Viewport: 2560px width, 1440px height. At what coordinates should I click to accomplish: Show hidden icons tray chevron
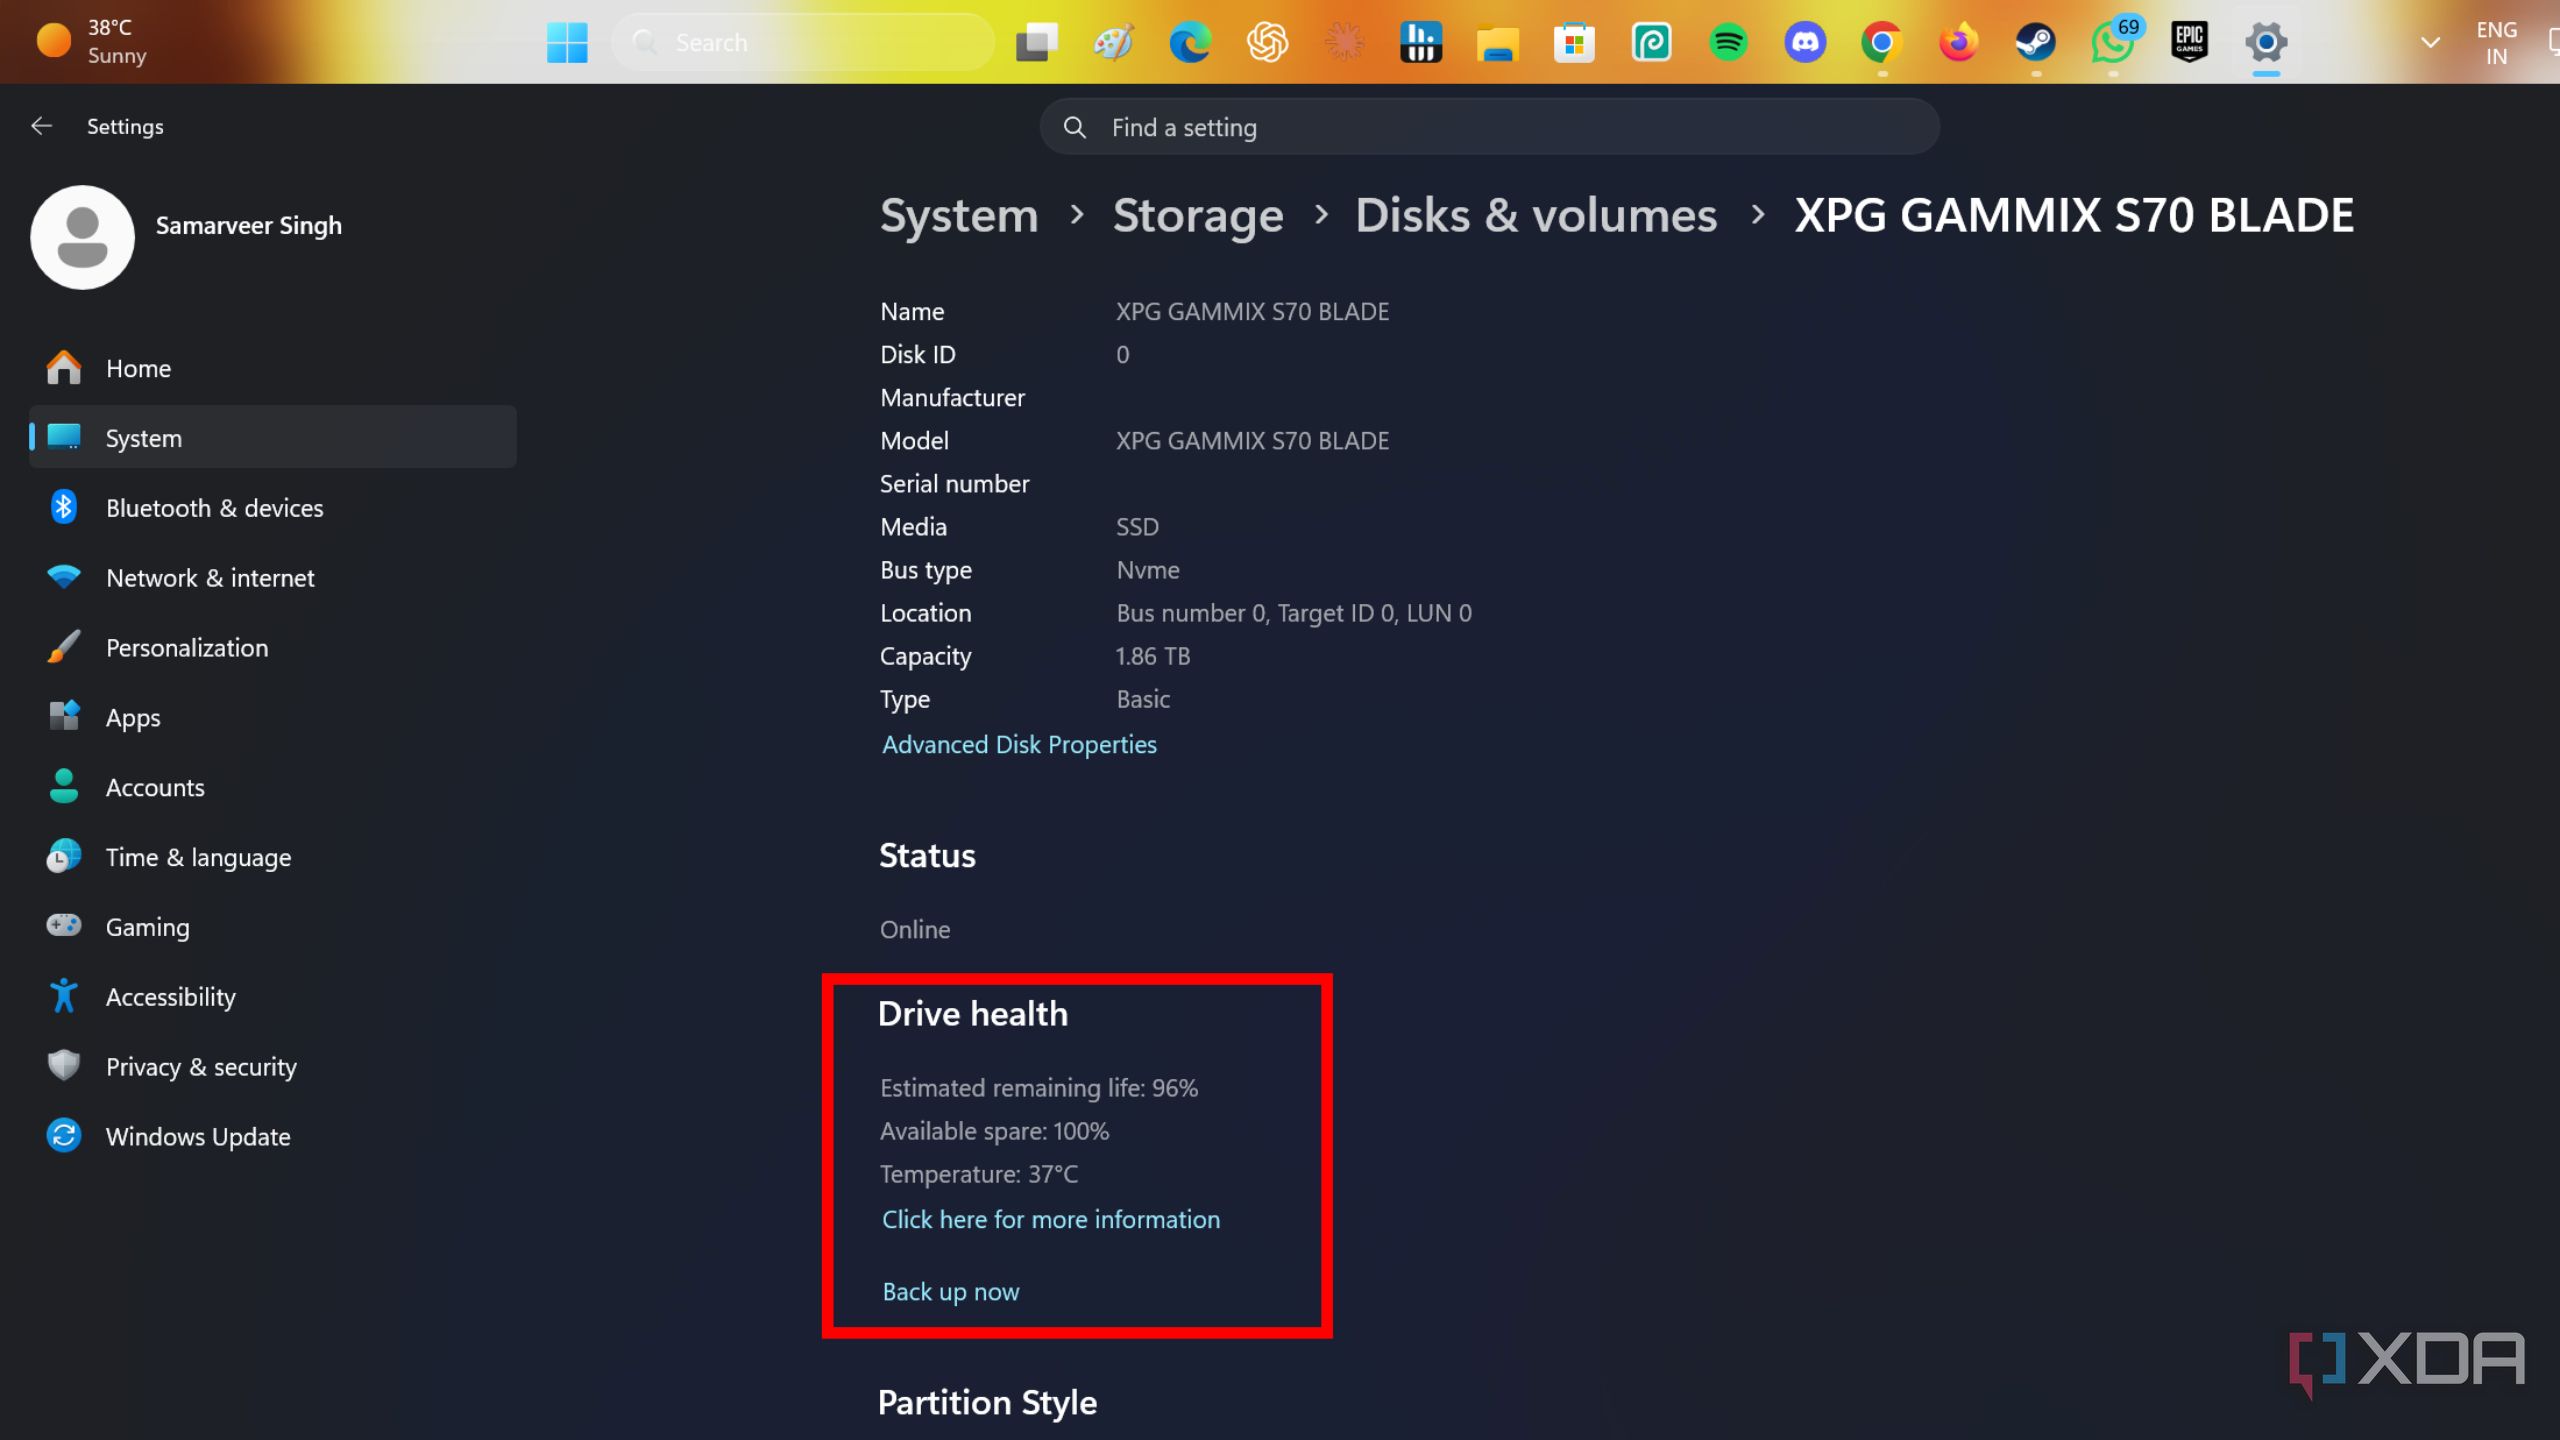(2430, 42)
